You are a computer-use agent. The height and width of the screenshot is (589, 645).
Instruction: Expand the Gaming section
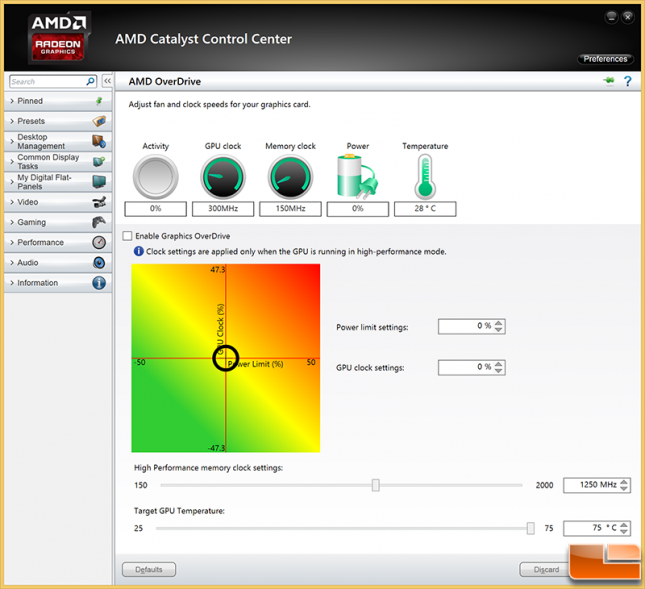click(x=12, y=222)
